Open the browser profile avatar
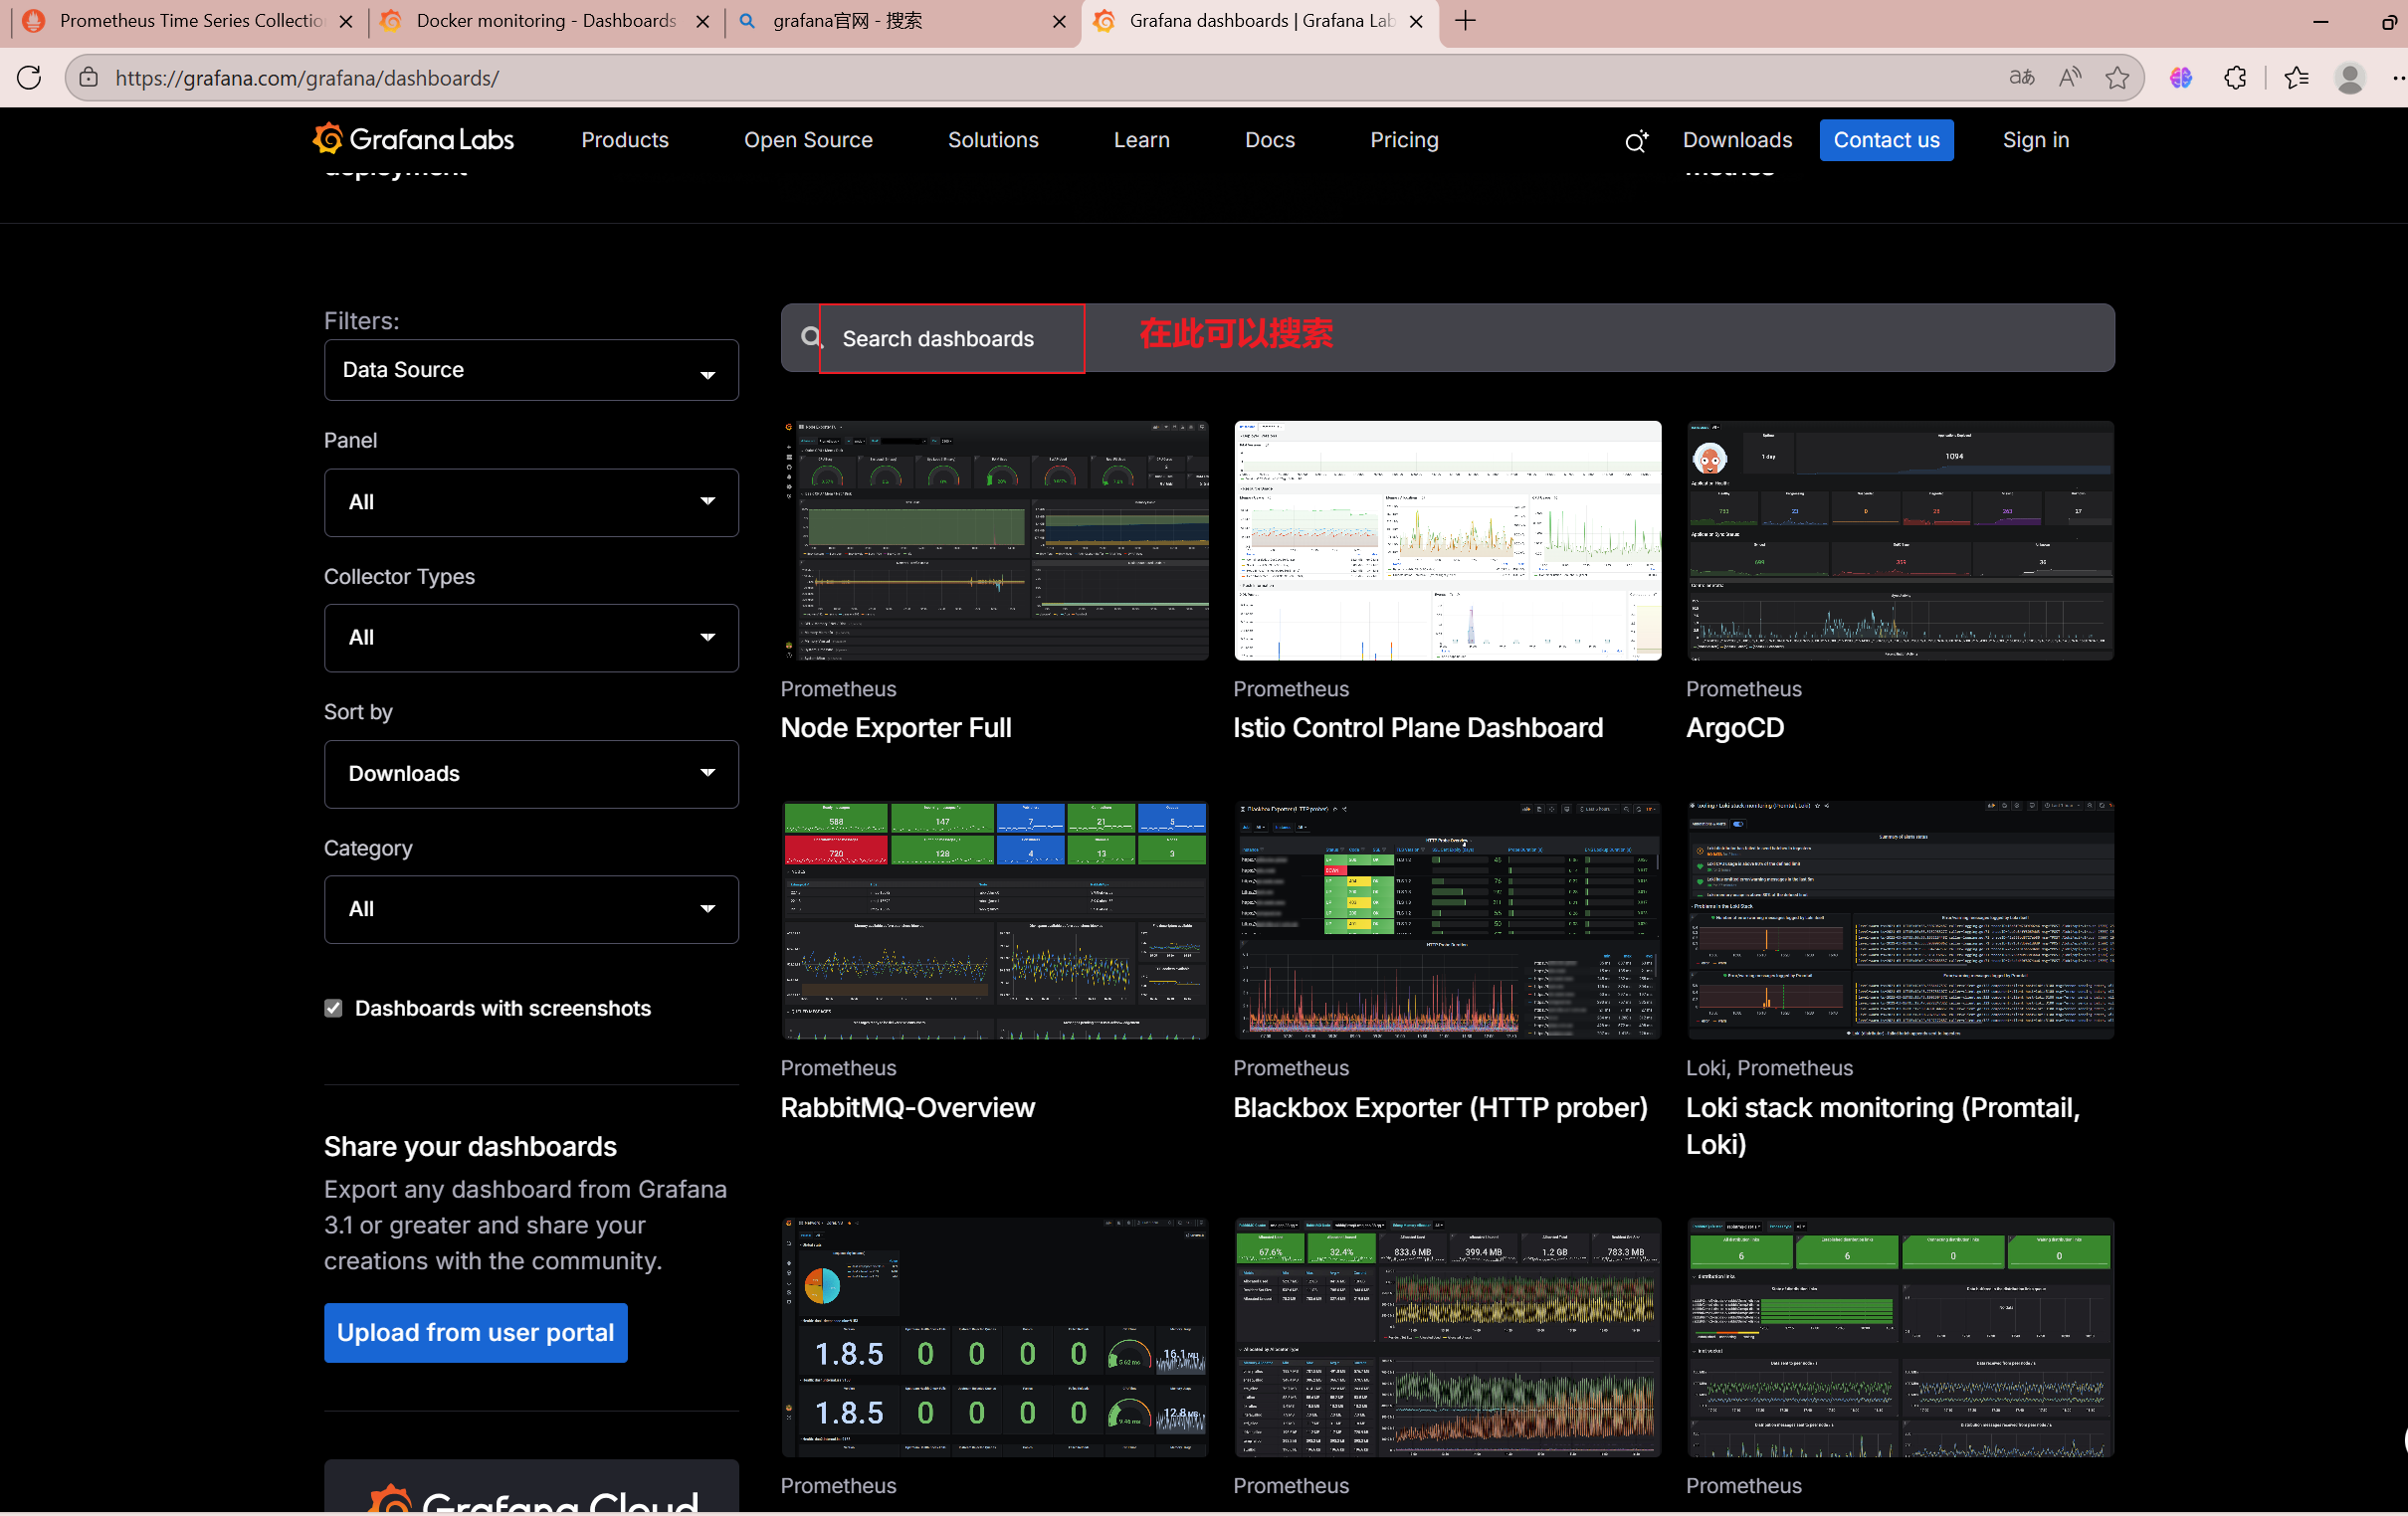The width and height of the screenshot is (2408, 1516). click(x=2349, y=77)
